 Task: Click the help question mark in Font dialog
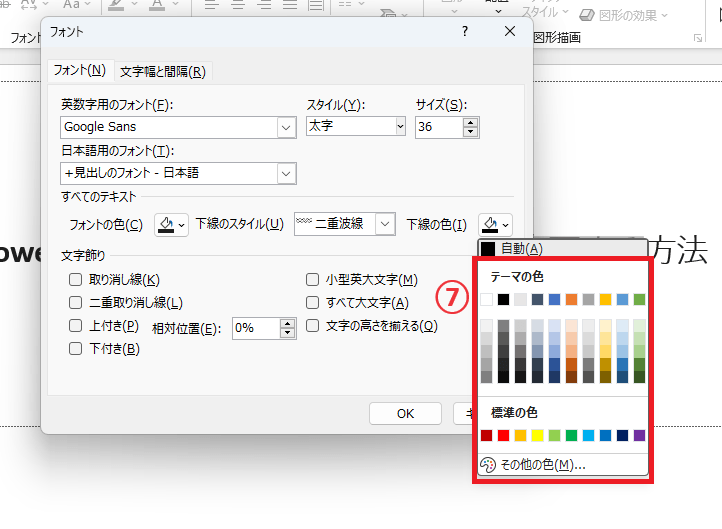(x=465, y=31)
